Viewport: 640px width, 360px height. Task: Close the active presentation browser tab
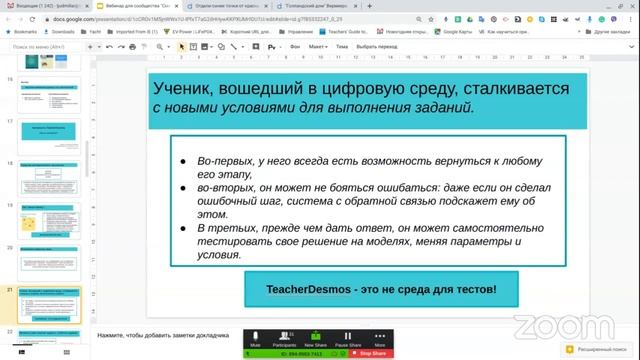tap(177, 6)
